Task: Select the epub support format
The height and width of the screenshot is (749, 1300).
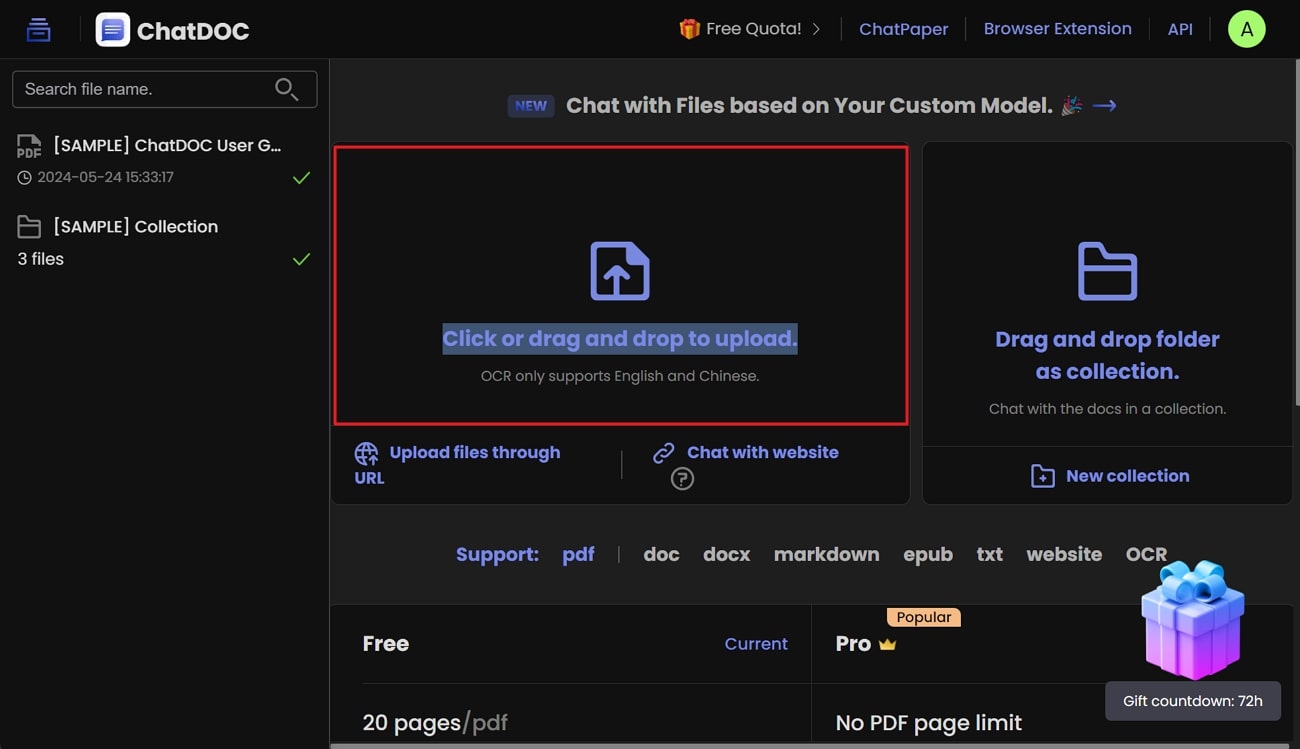Action: click(x=928, y=554)
